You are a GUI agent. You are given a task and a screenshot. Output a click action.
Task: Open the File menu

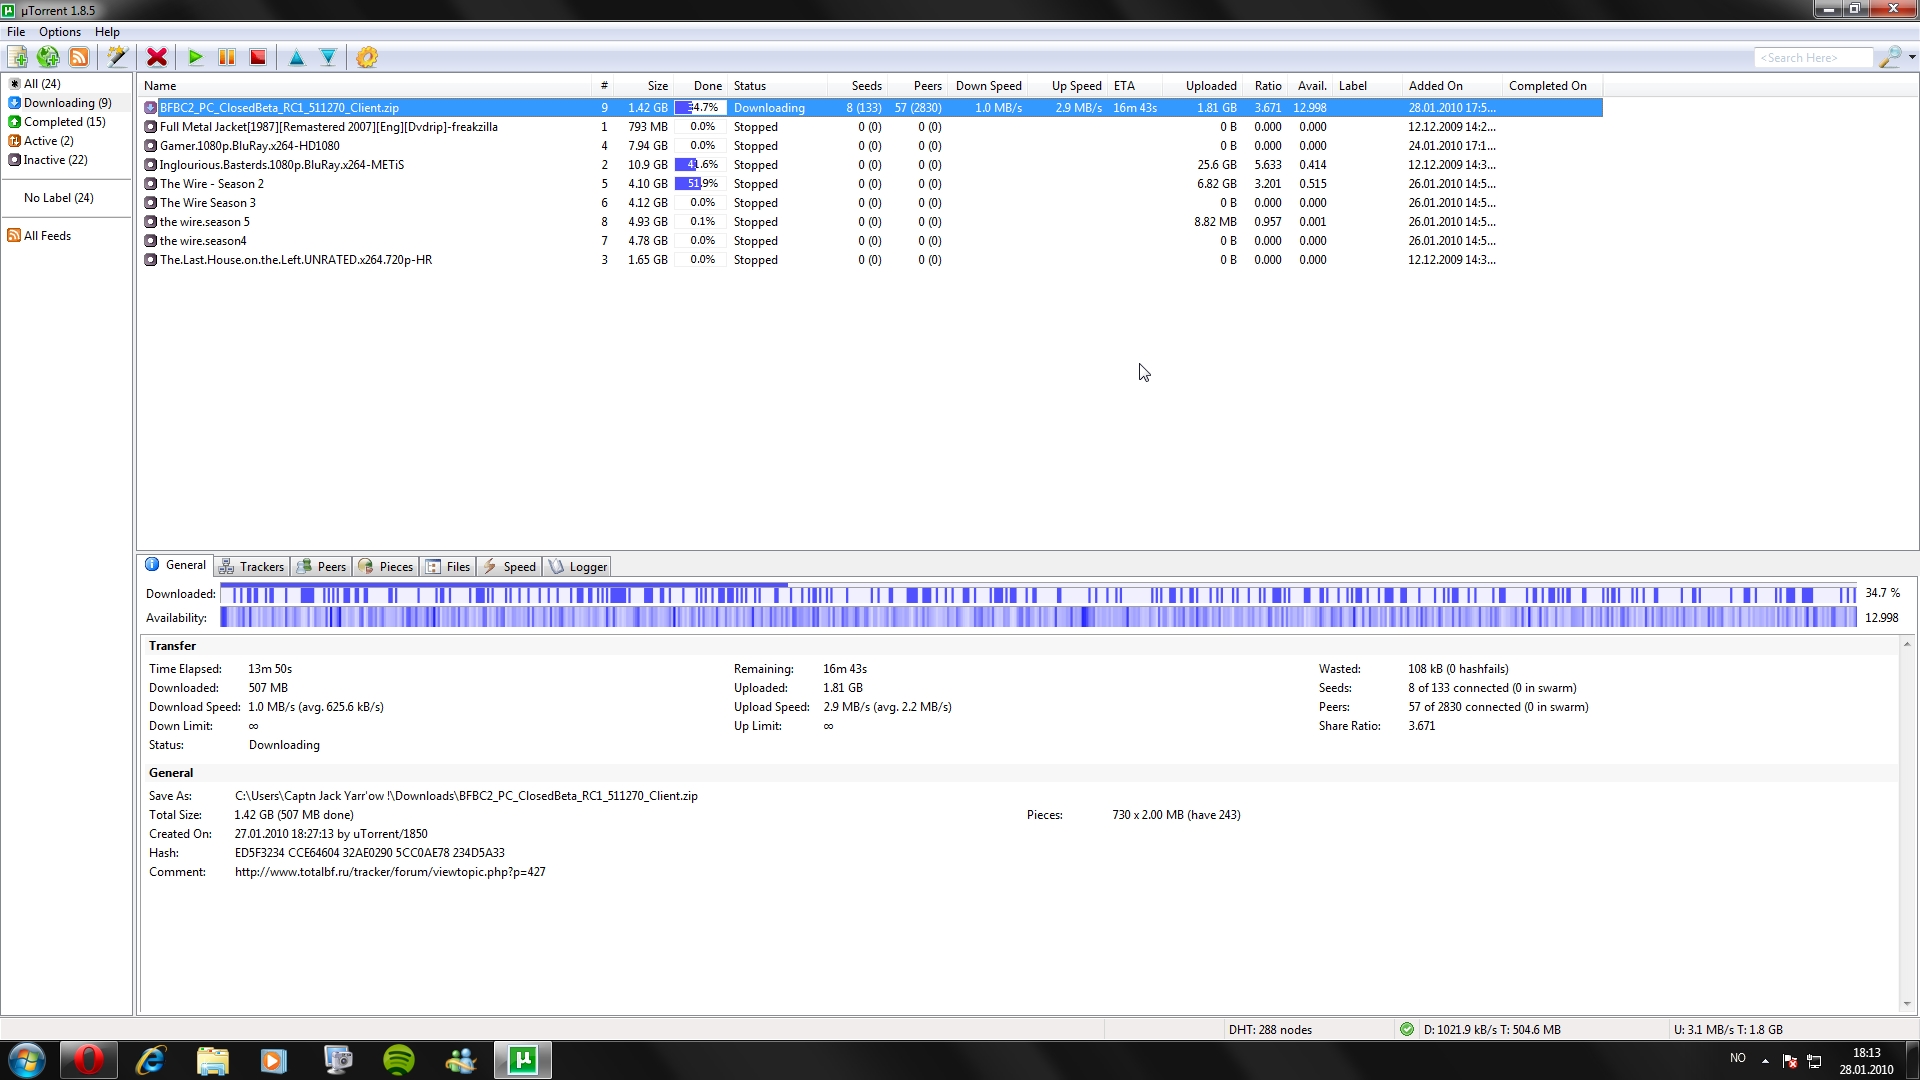[x=16, y=32]
